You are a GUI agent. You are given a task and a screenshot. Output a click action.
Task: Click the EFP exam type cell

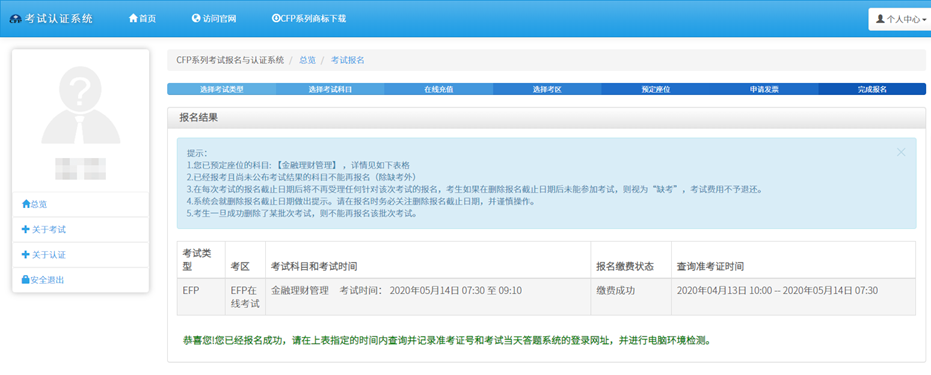(201, 297)
